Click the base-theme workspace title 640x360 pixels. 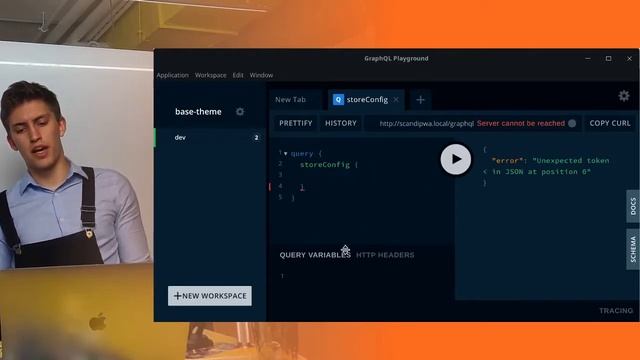coord(198,111)
